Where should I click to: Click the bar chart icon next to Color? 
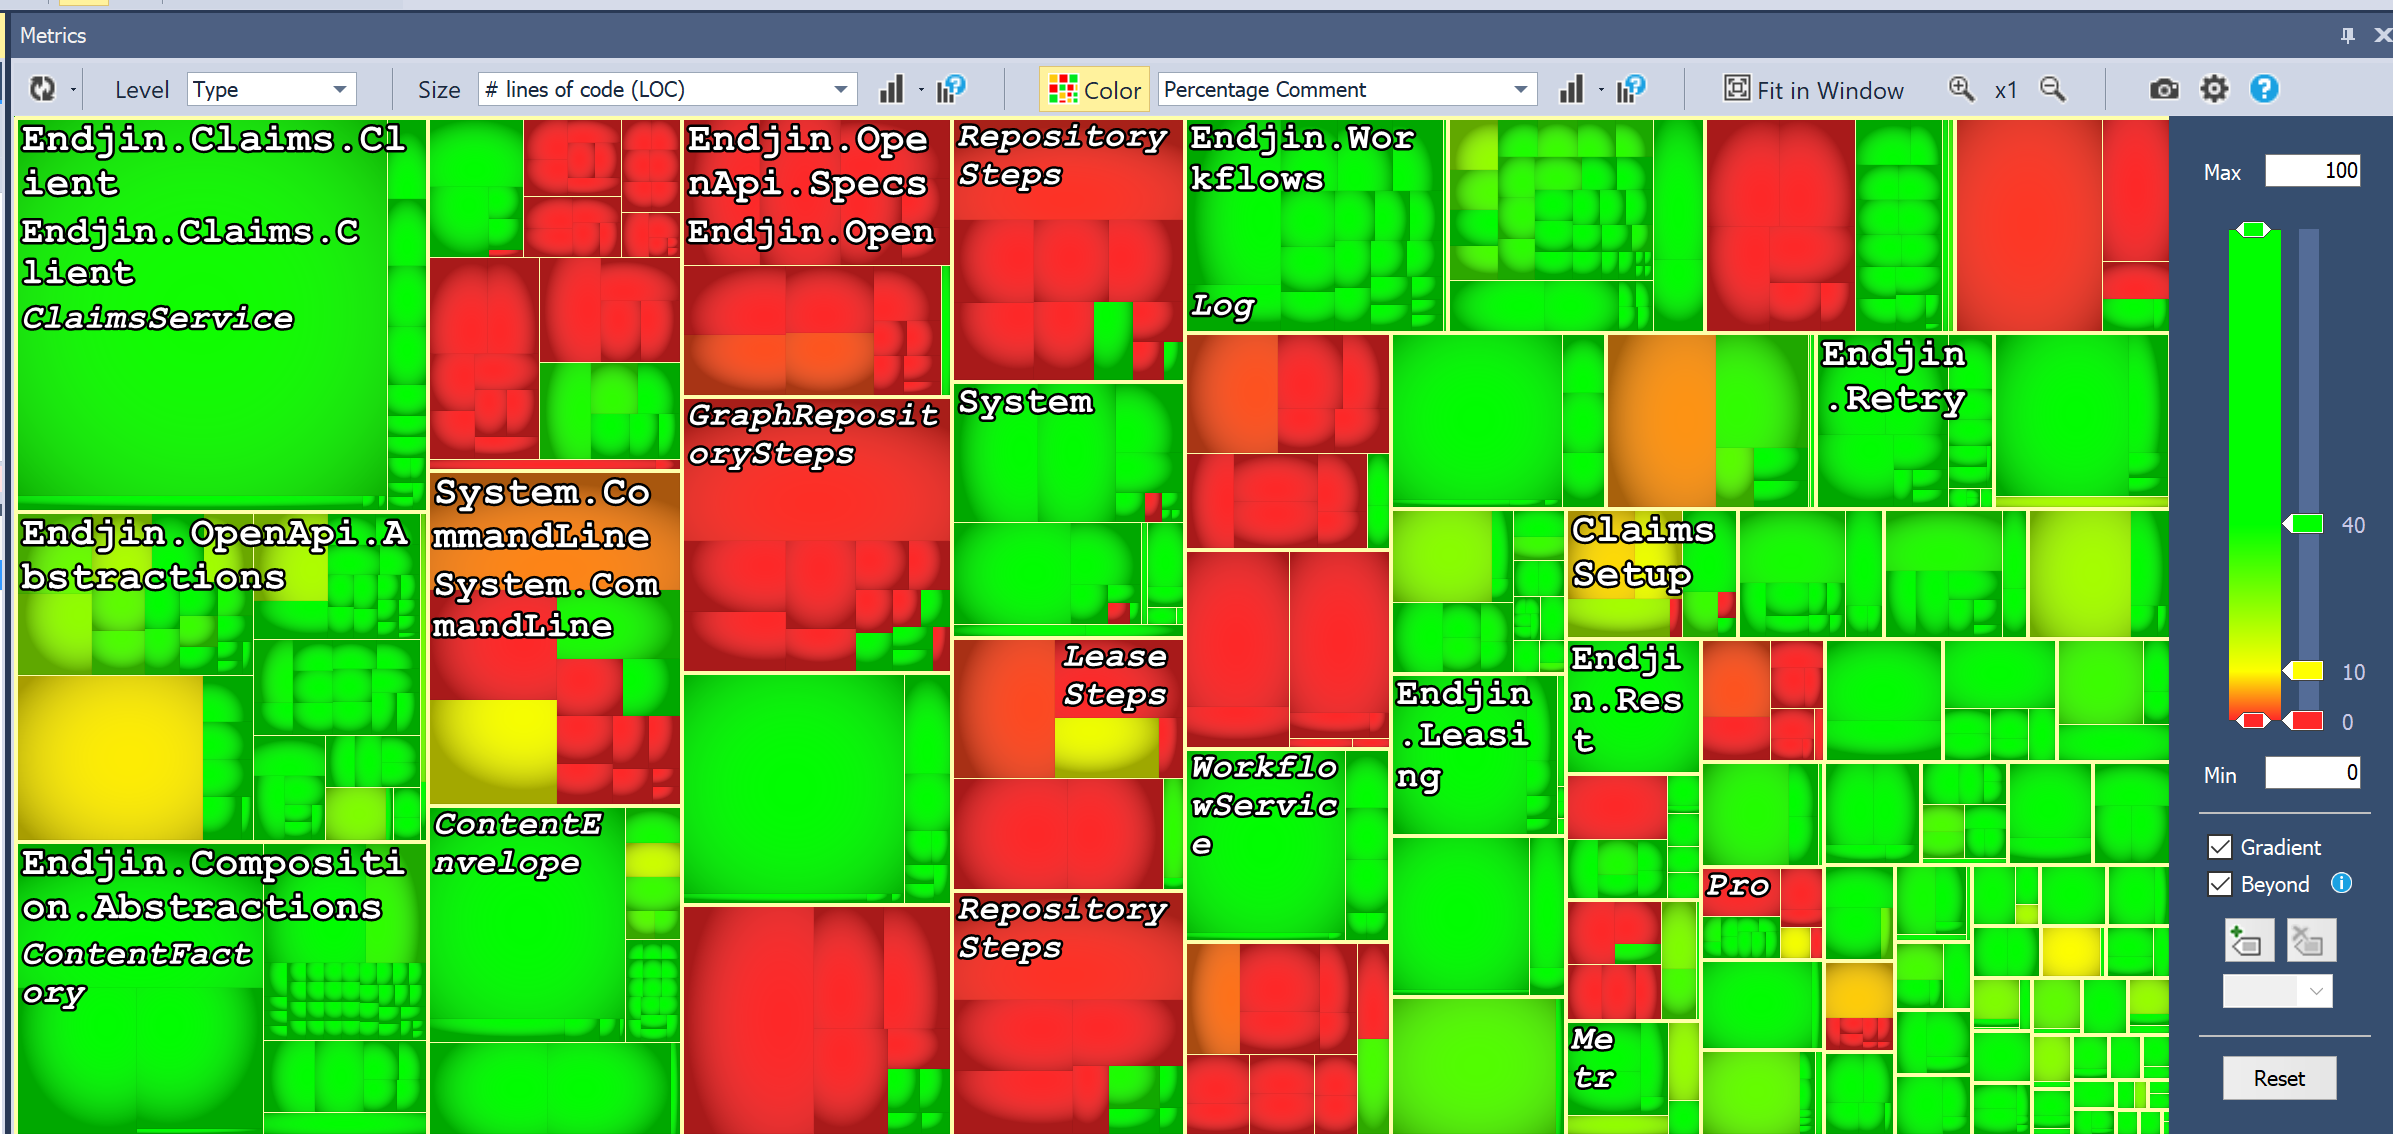(1572, 89)
